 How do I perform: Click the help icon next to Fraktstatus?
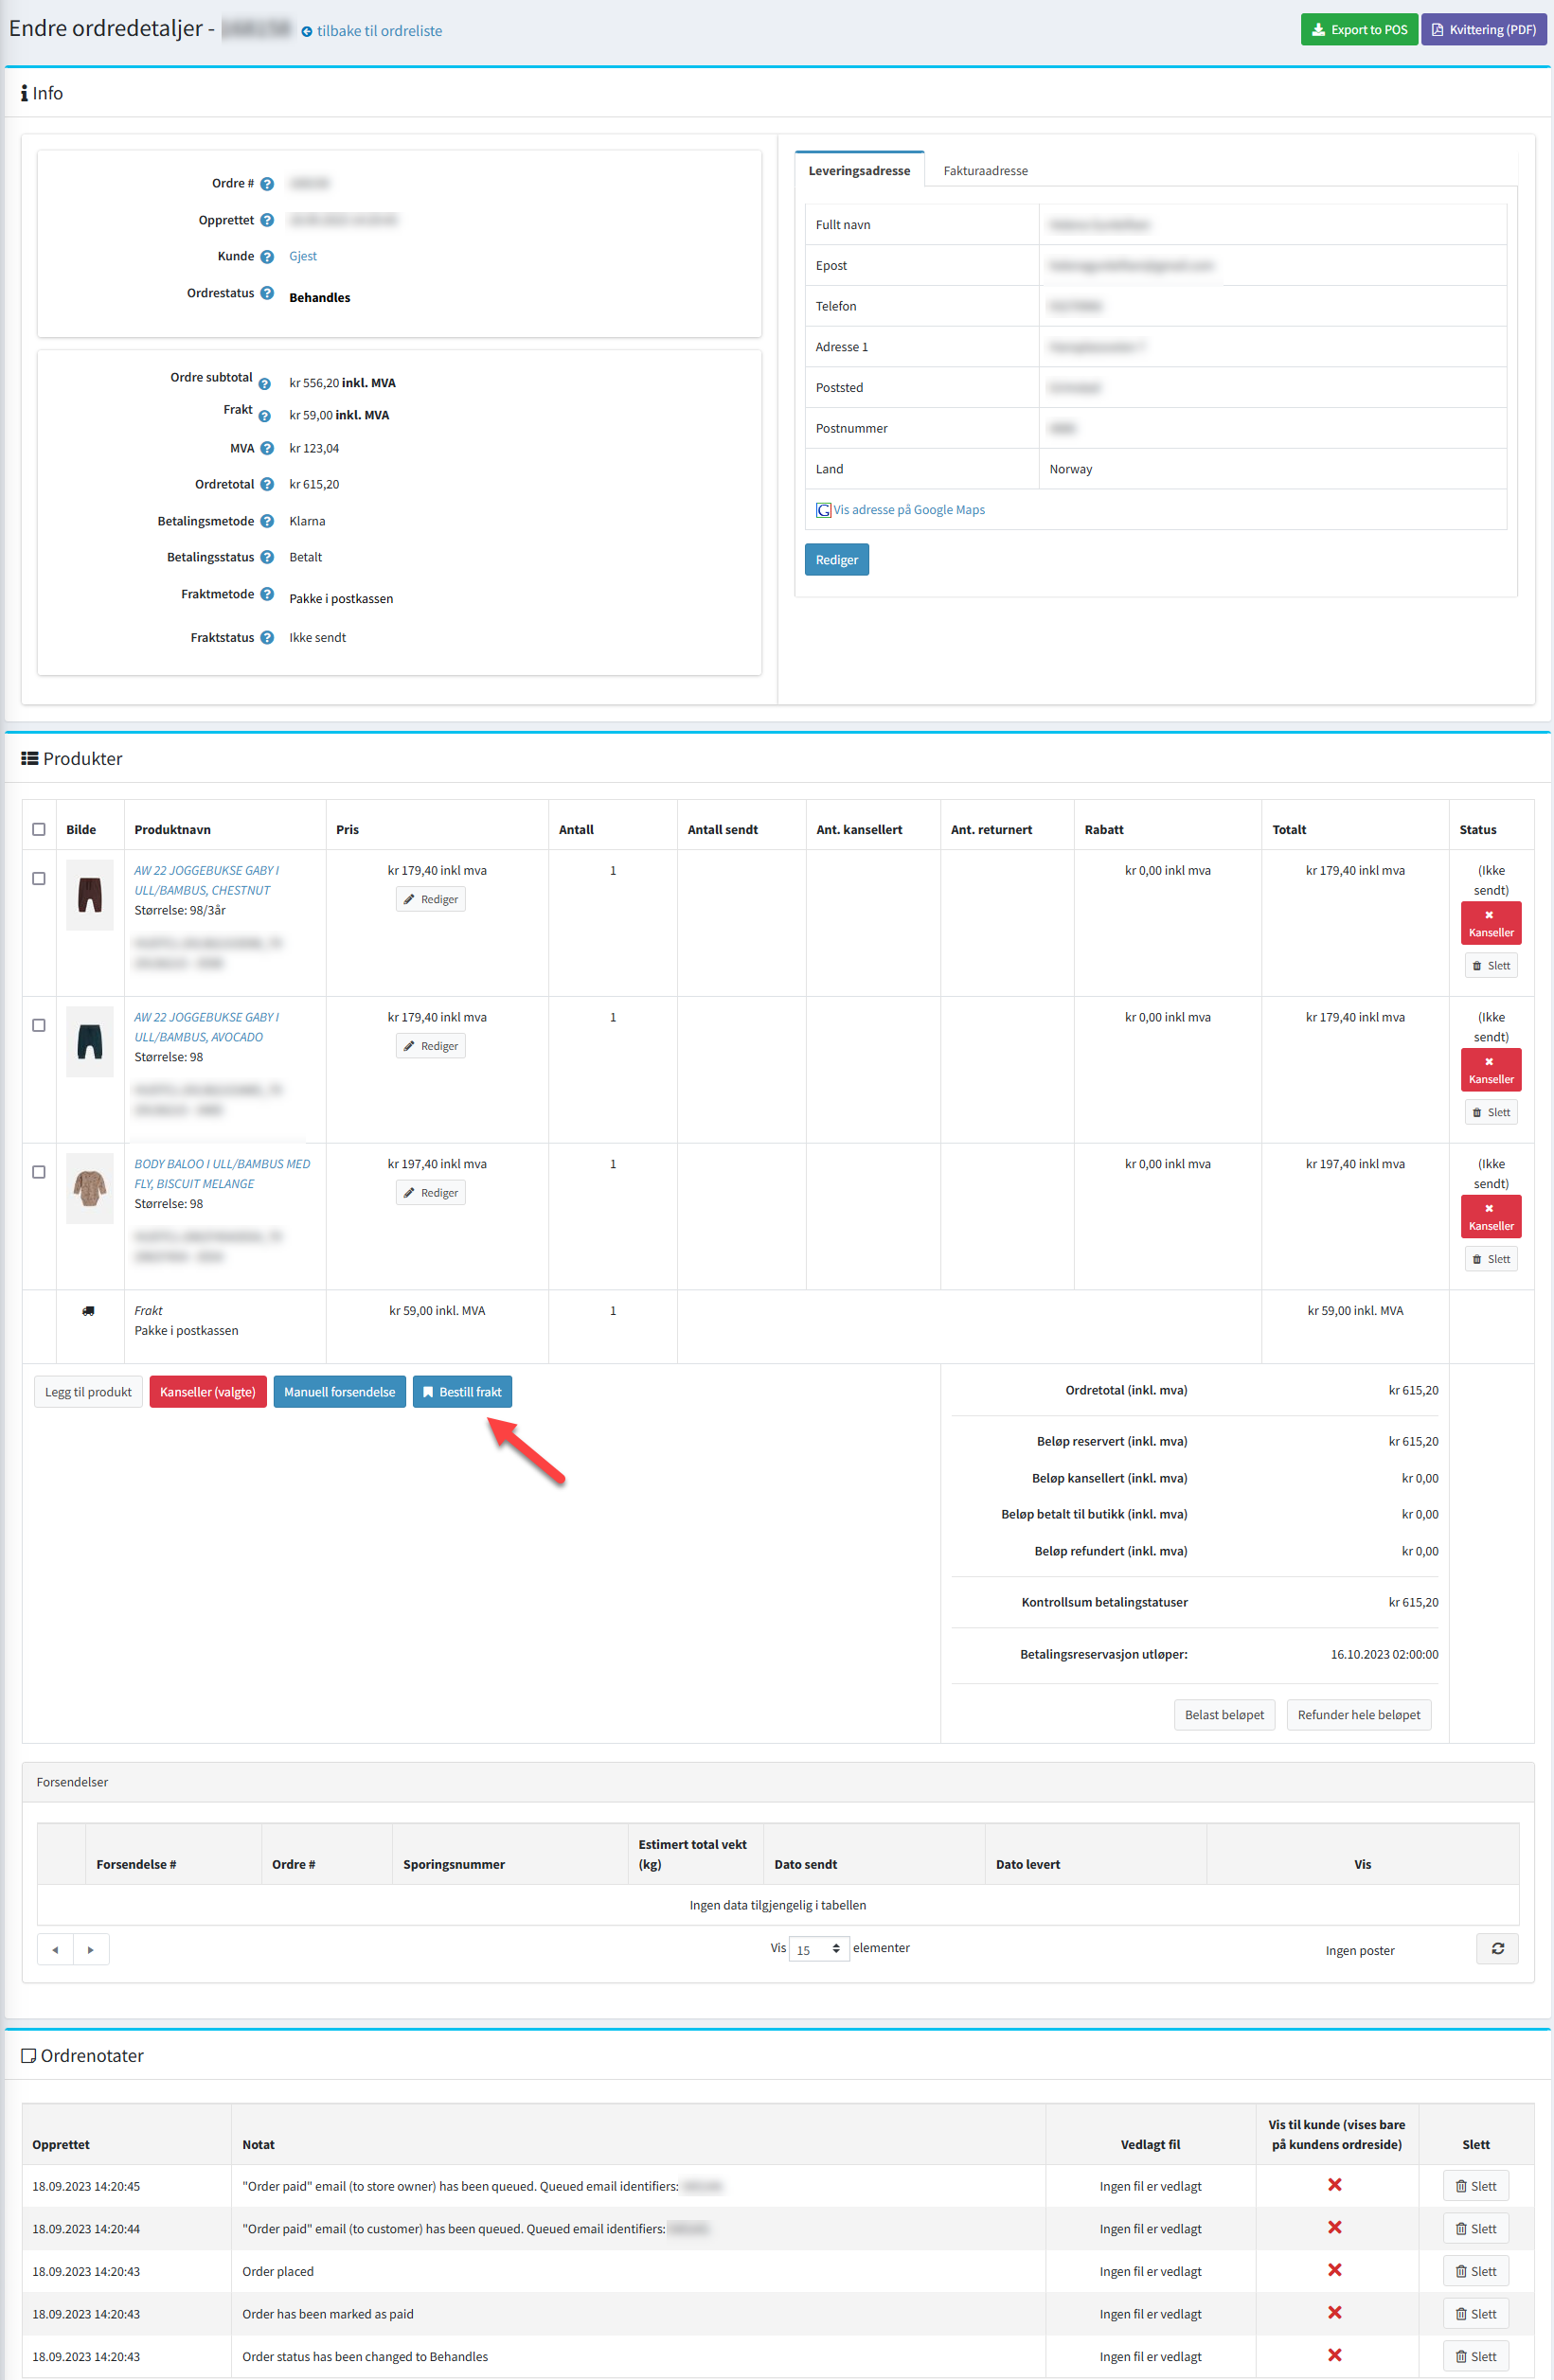tap(267, 638)
